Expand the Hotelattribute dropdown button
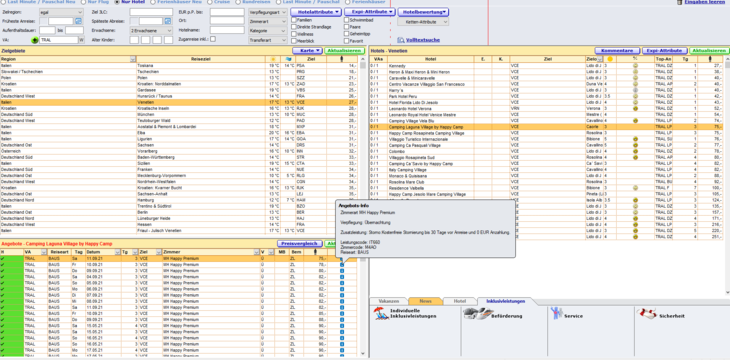This screenshot has width=730, height=360. coord(316,12)
